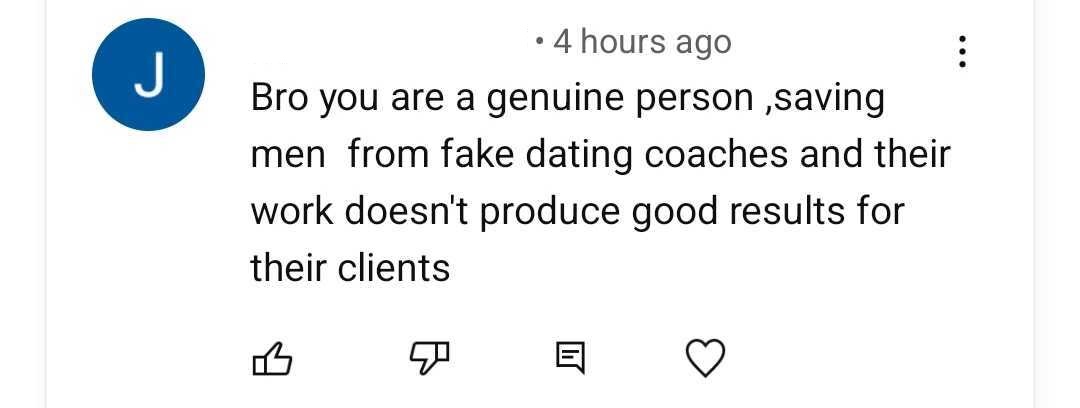The width and height of the screenshot is (1080, 408).
Task: Click the word "men" in the comment
Action: tap(283, 156)
